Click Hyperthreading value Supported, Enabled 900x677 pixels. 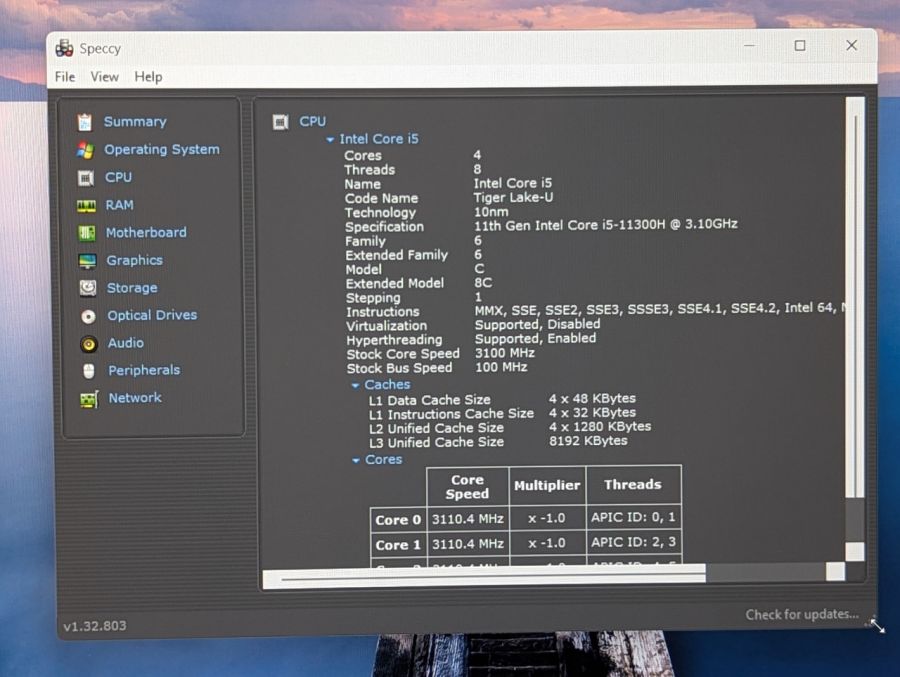(535, 339)
